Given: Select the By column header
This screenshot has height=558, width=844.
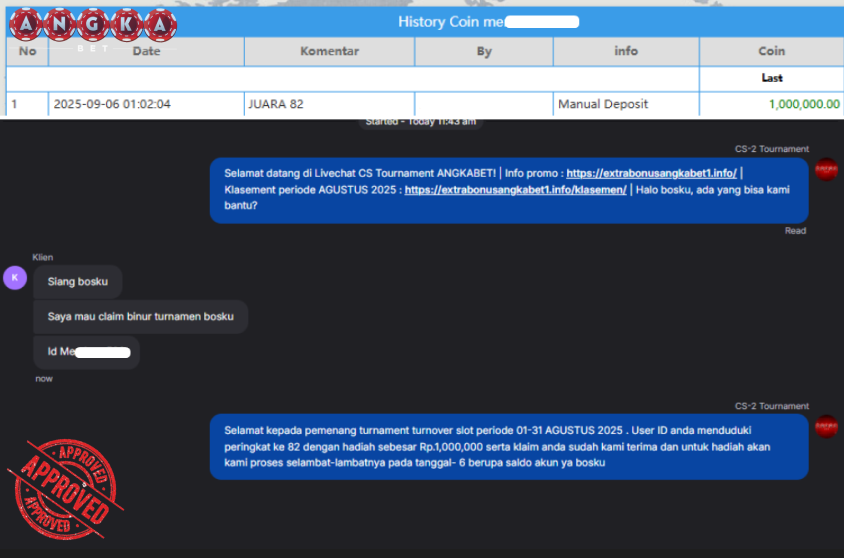Looking at the screenshot, I should pyautogui.click(x=484, y=51).
